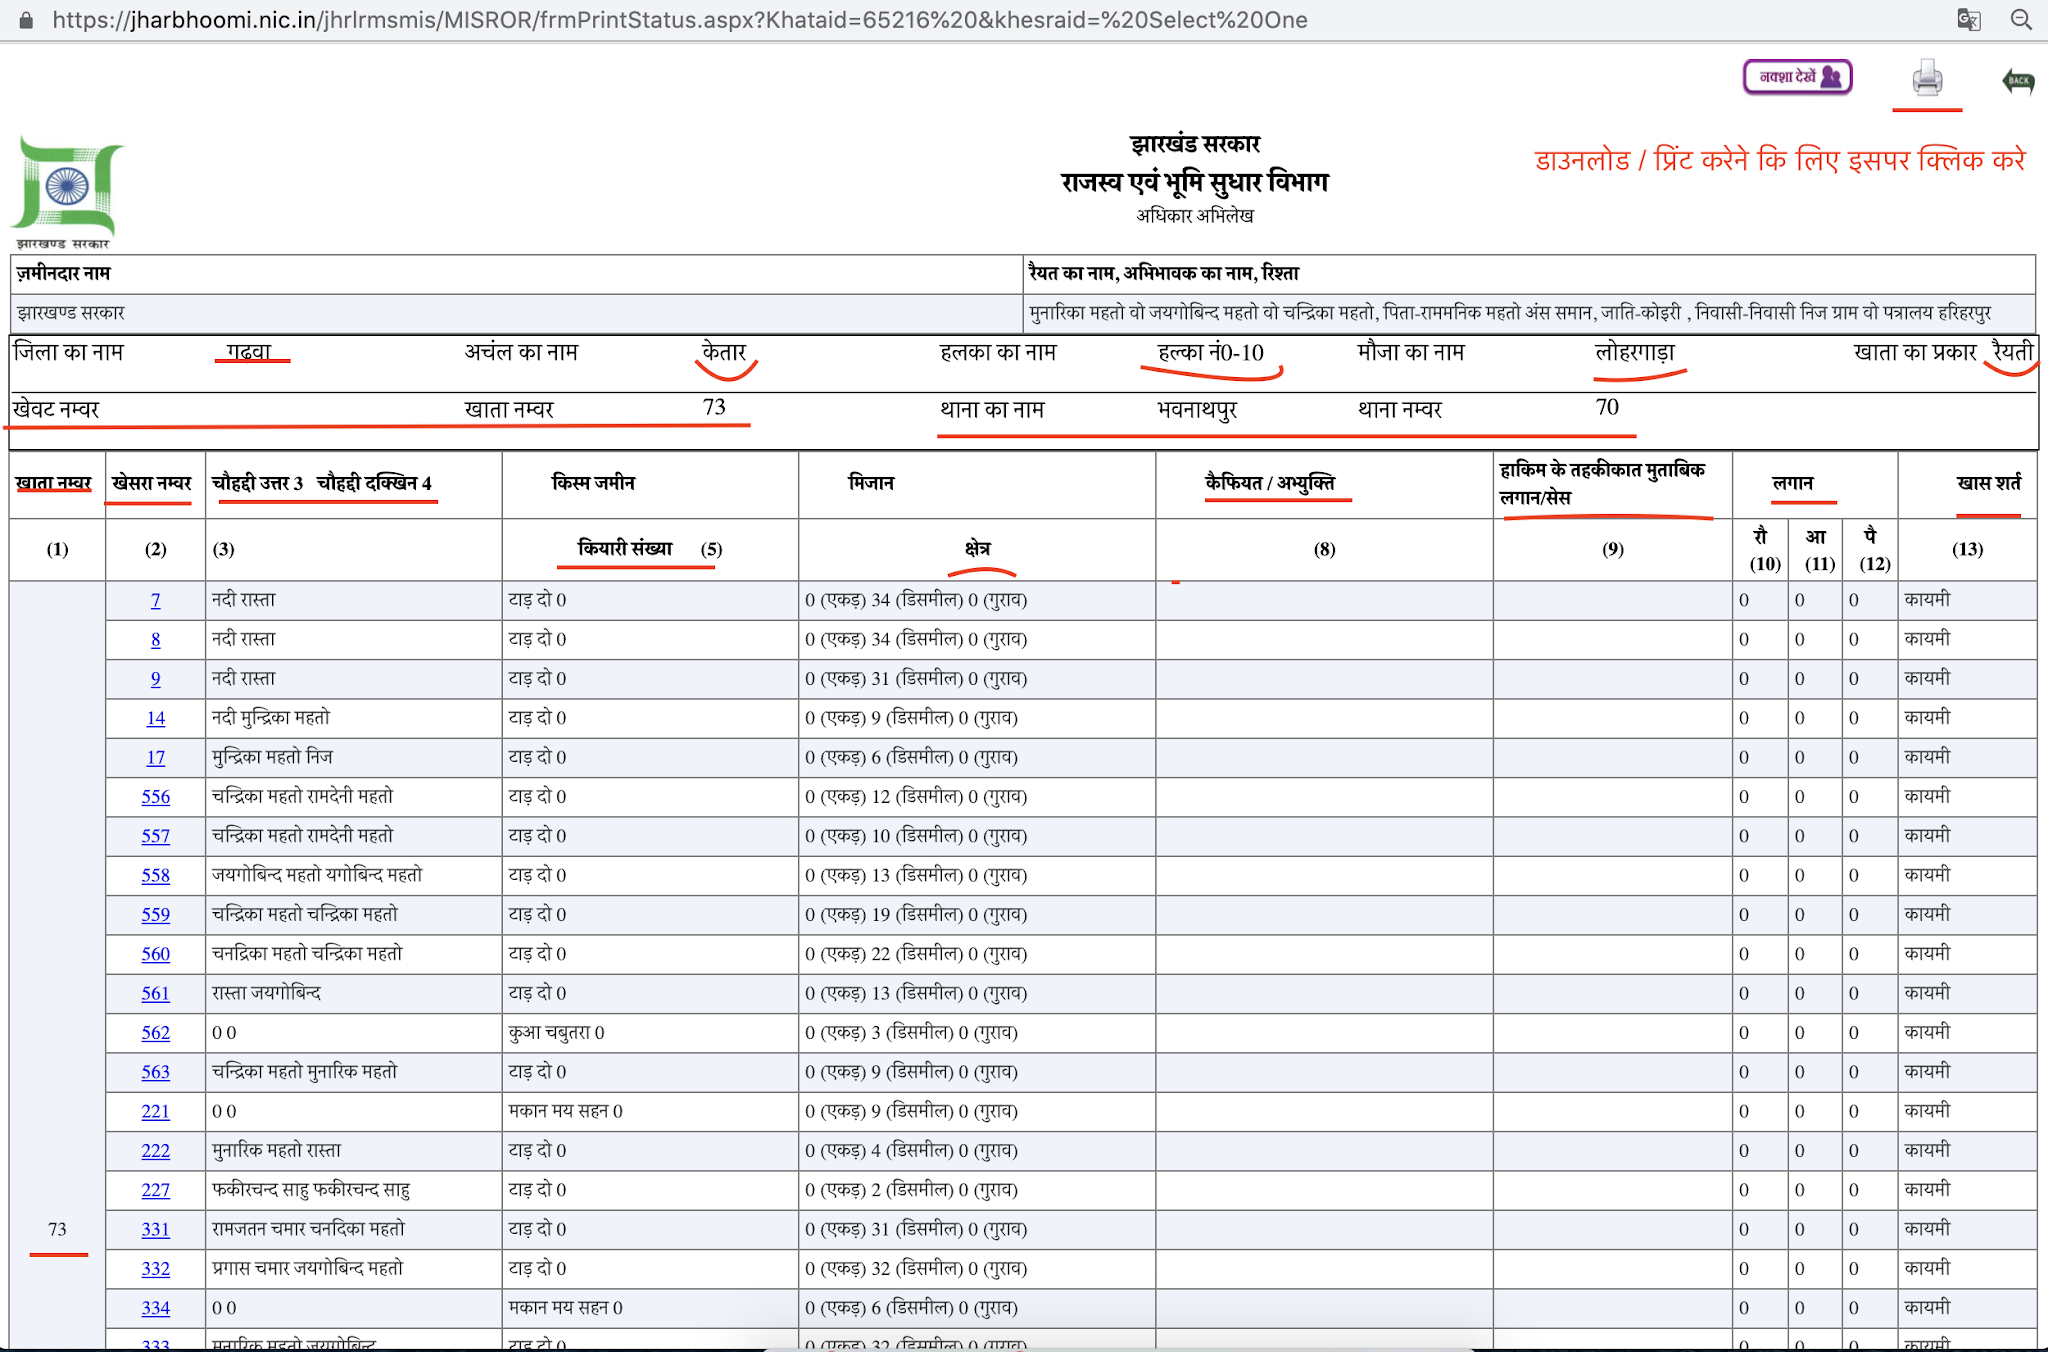Click the green Back arrow icon

pyautogui.click(x=2018, y=80)
